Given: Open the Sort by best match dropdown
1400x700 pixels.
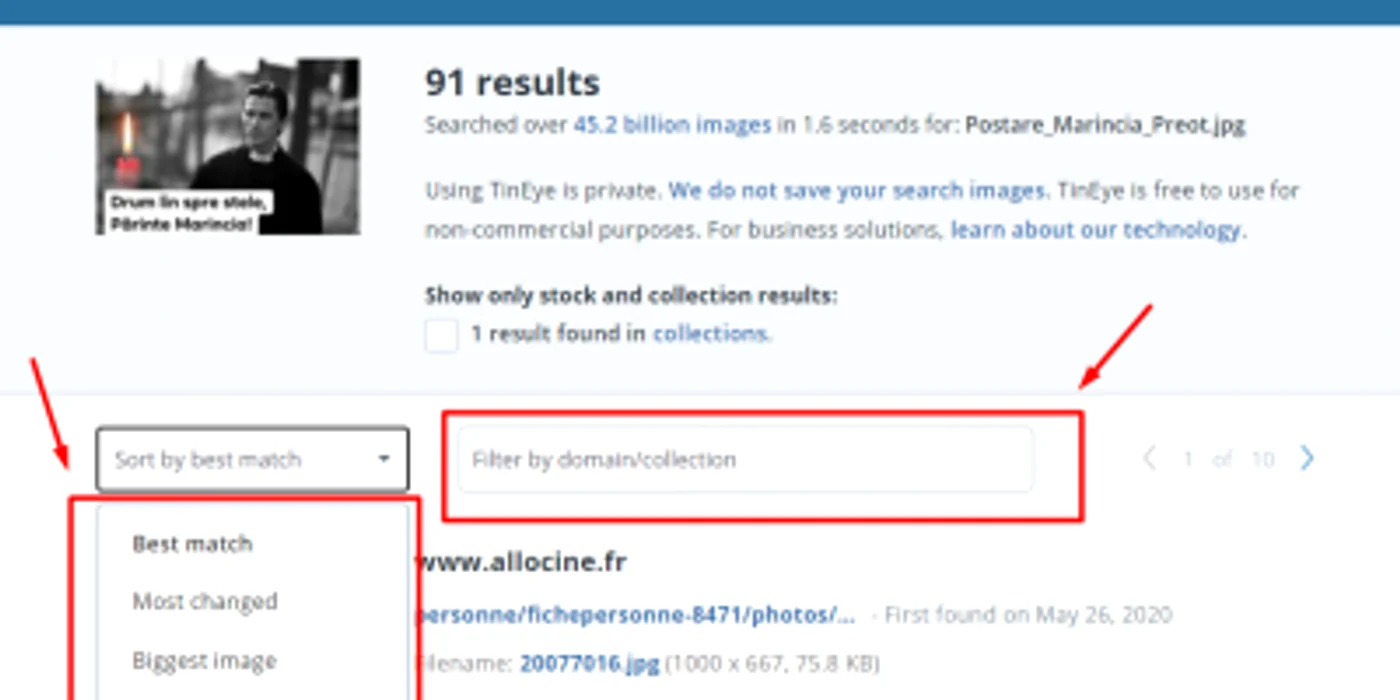Looking at the screenshot, I should coord(252,459).
